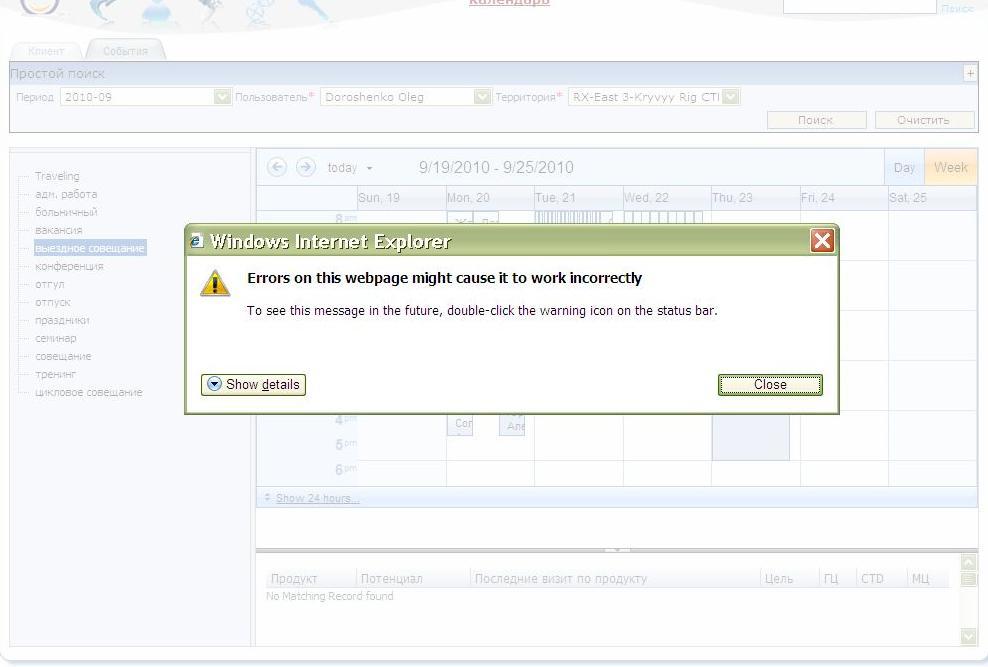Select the семинар event type
988x667 pixels.
55,338
